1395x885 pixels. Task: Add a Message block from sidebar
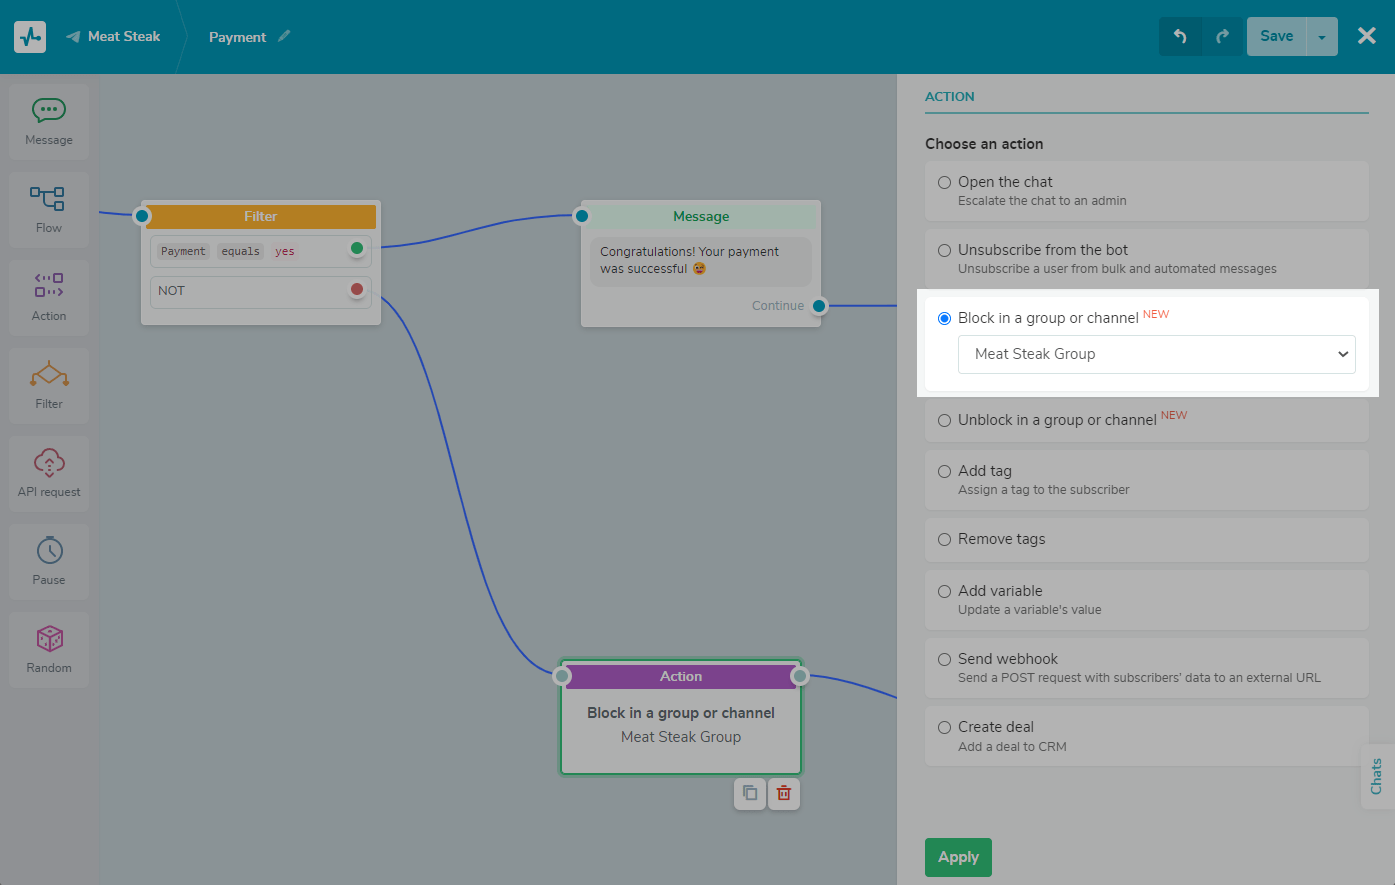(x=49, y=122)
